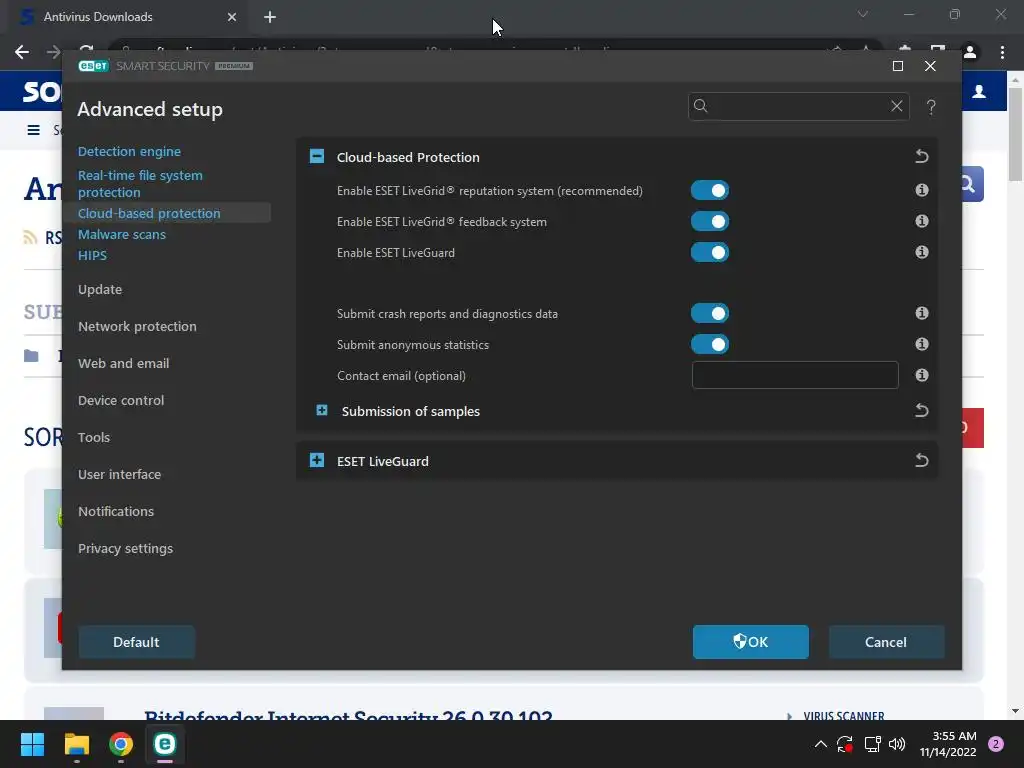The width and height of the screenshot is (1024, 768).
Task: Click the info icon for Contact email
Action: (921, 376)
